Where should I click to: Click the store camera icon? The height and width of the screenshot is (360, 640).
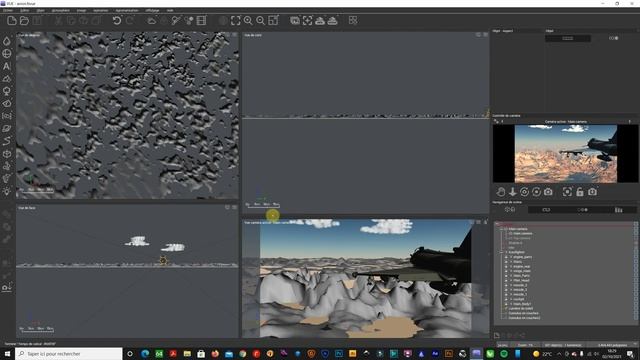(x=592, y=191)
